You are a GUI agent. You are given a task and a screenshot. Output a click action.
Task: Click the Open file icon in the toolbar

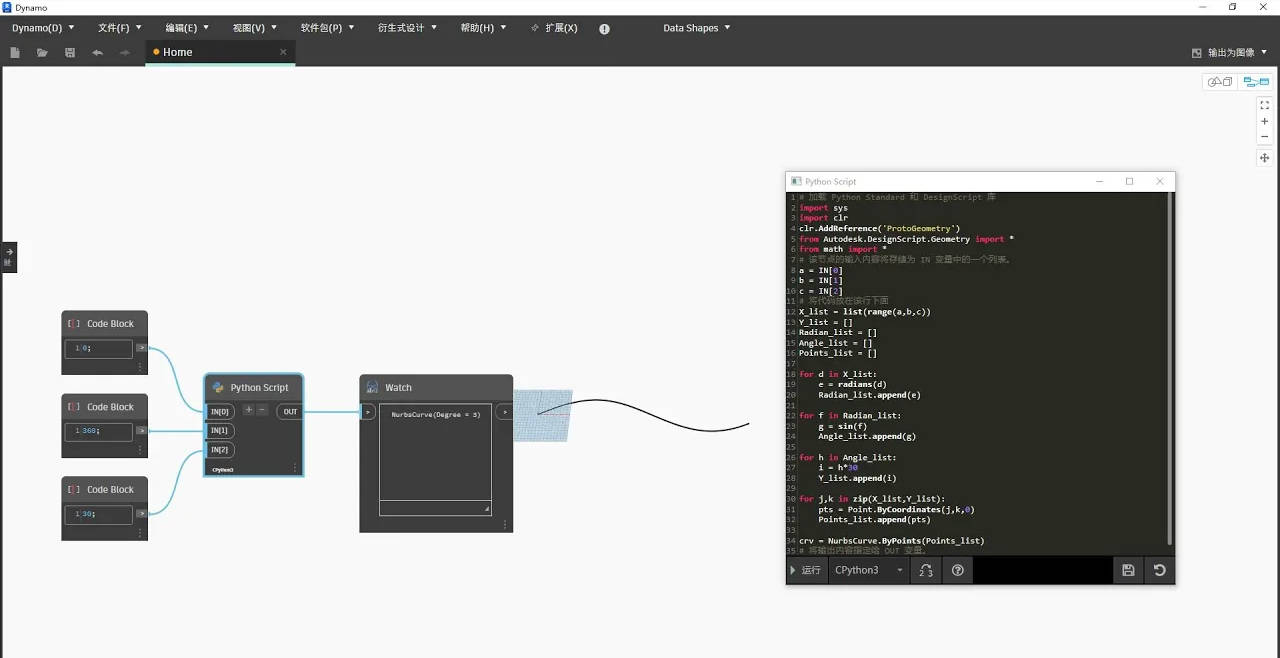pos(40,52)
